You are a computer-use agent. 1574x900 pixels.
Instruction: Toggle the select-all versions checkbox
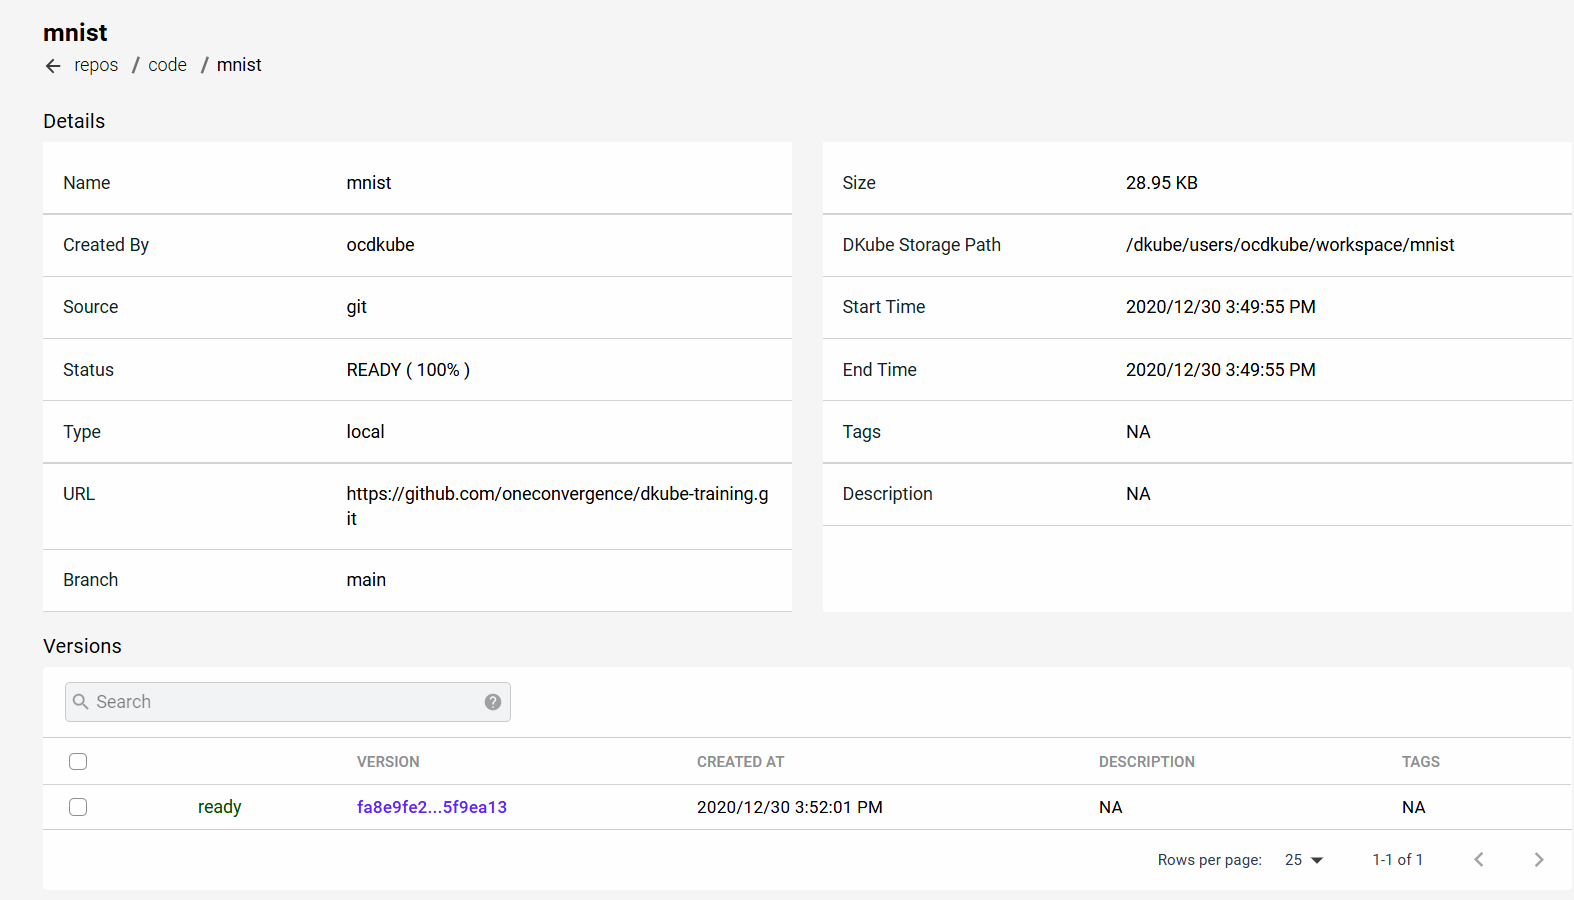(78, 762)
